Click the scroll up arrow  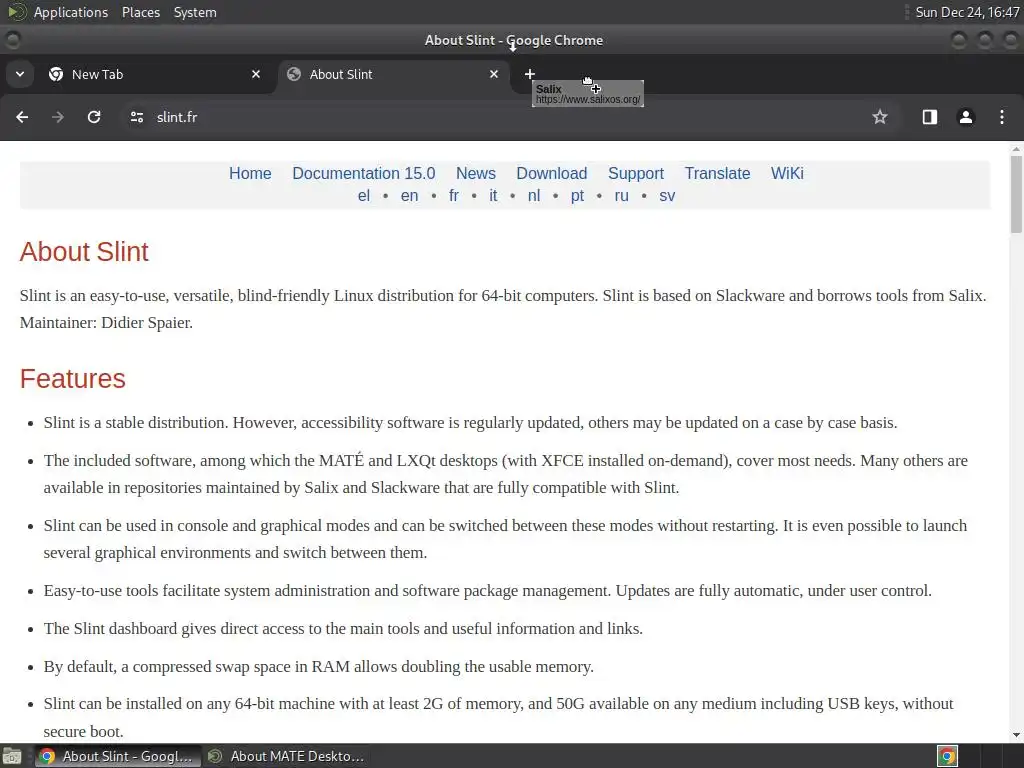click(1016, 150)
